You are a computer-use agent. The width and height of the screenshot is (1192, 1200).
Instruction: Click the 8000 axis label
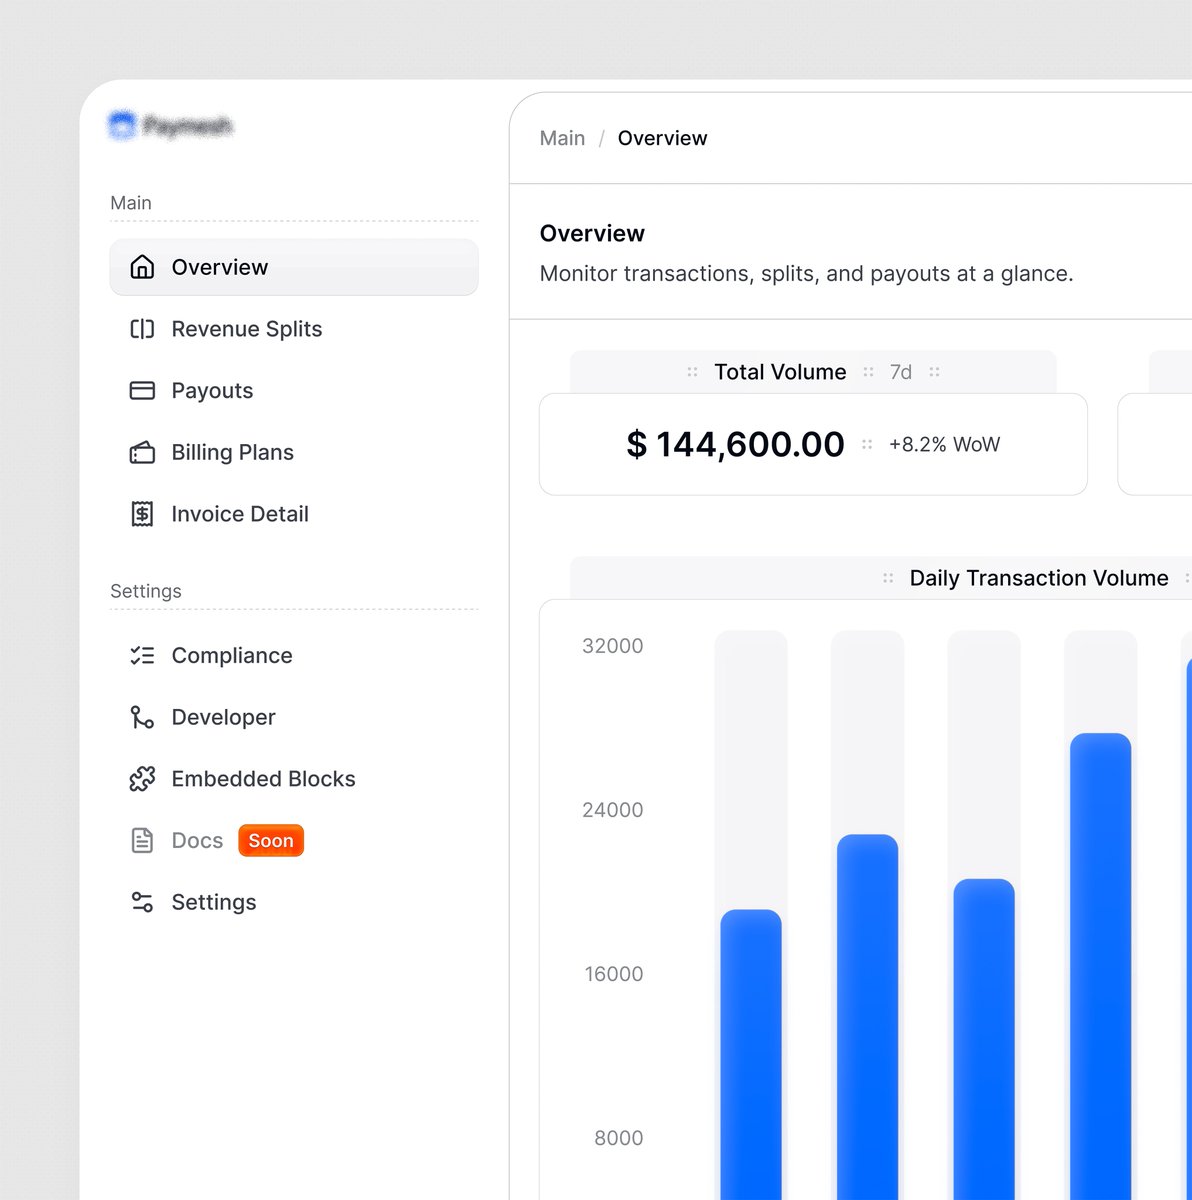click(619, 1138)
